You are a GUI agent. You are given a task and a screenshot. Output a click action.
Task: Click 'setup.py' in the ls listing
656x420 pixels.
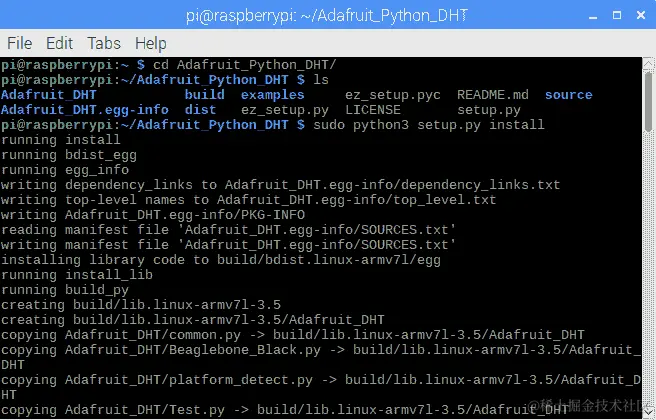(x=489, y=110)
